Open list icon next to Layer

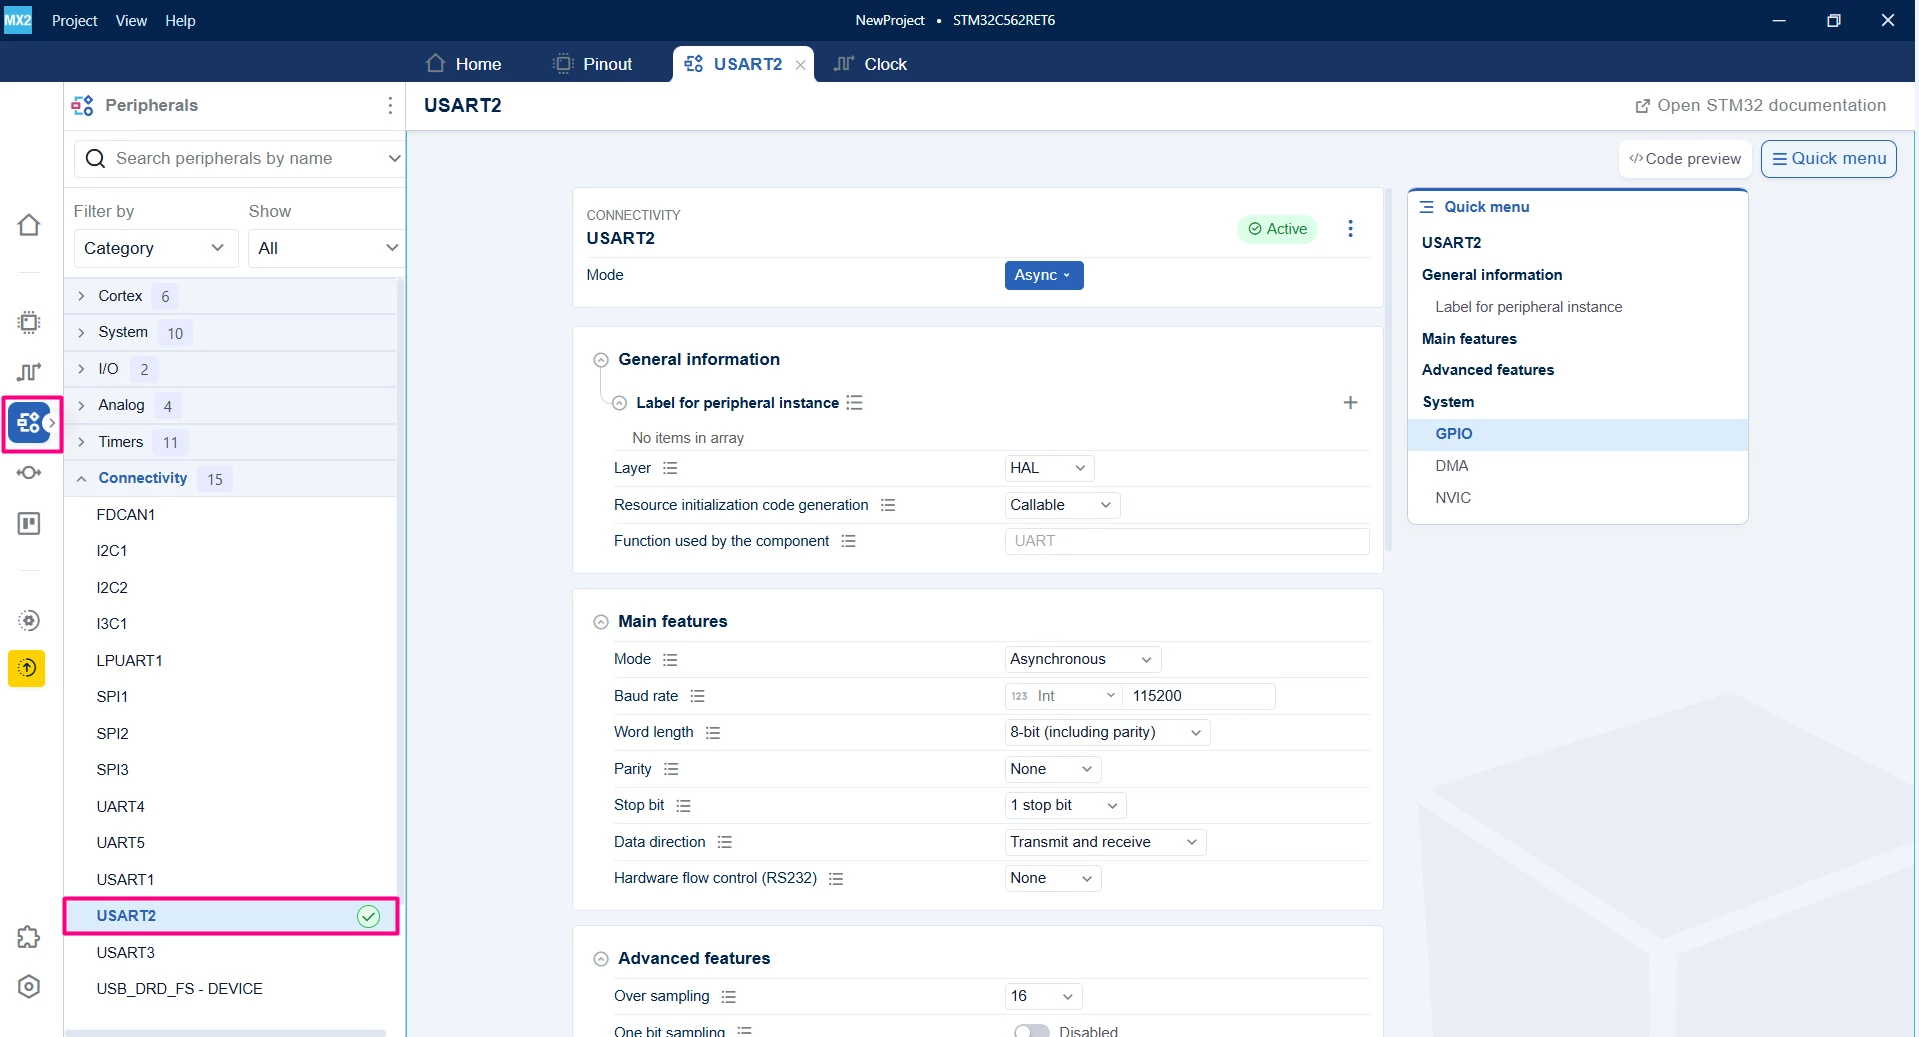(x=670, y=468)
